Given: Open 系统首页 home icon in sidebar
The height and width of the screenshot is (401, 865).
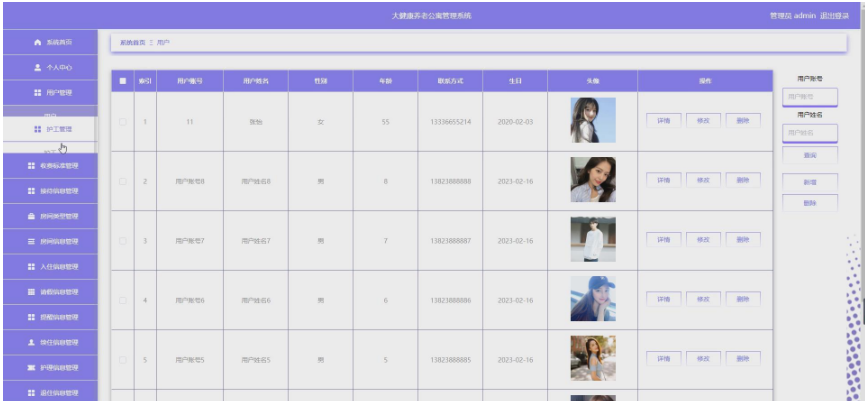Looking at the screenshot, I should coord(38,42).
